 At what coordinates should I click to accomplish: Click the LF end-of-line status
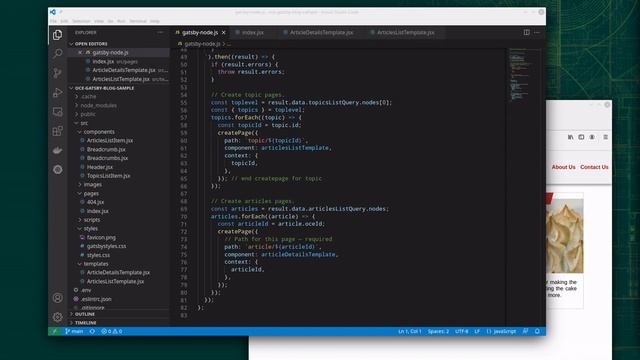coord(477,331)
